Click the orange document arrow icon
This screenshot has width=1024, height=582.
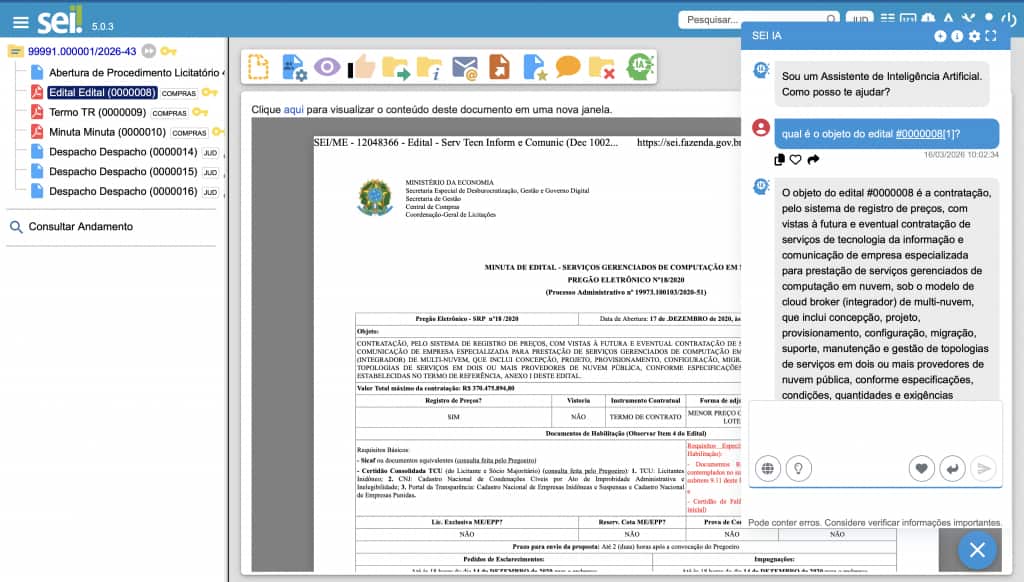click(500, 67)
